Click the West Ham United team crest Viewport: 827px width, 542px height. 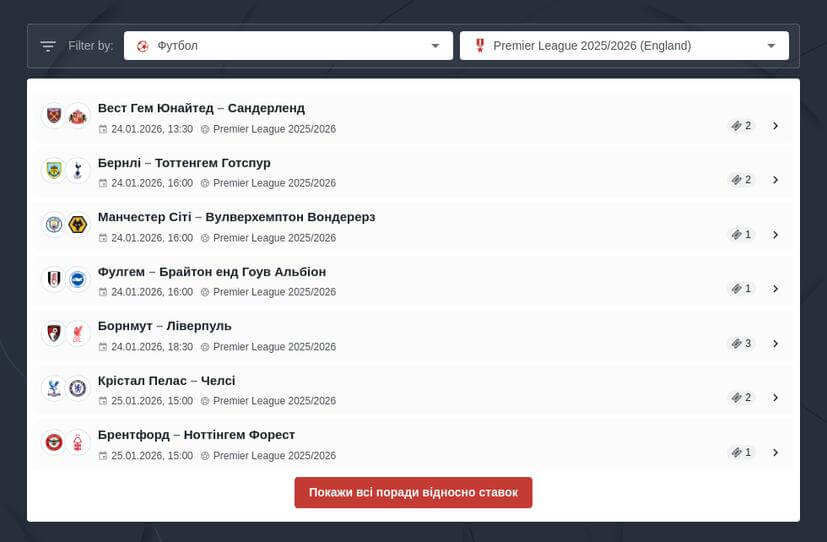point(53,116)
